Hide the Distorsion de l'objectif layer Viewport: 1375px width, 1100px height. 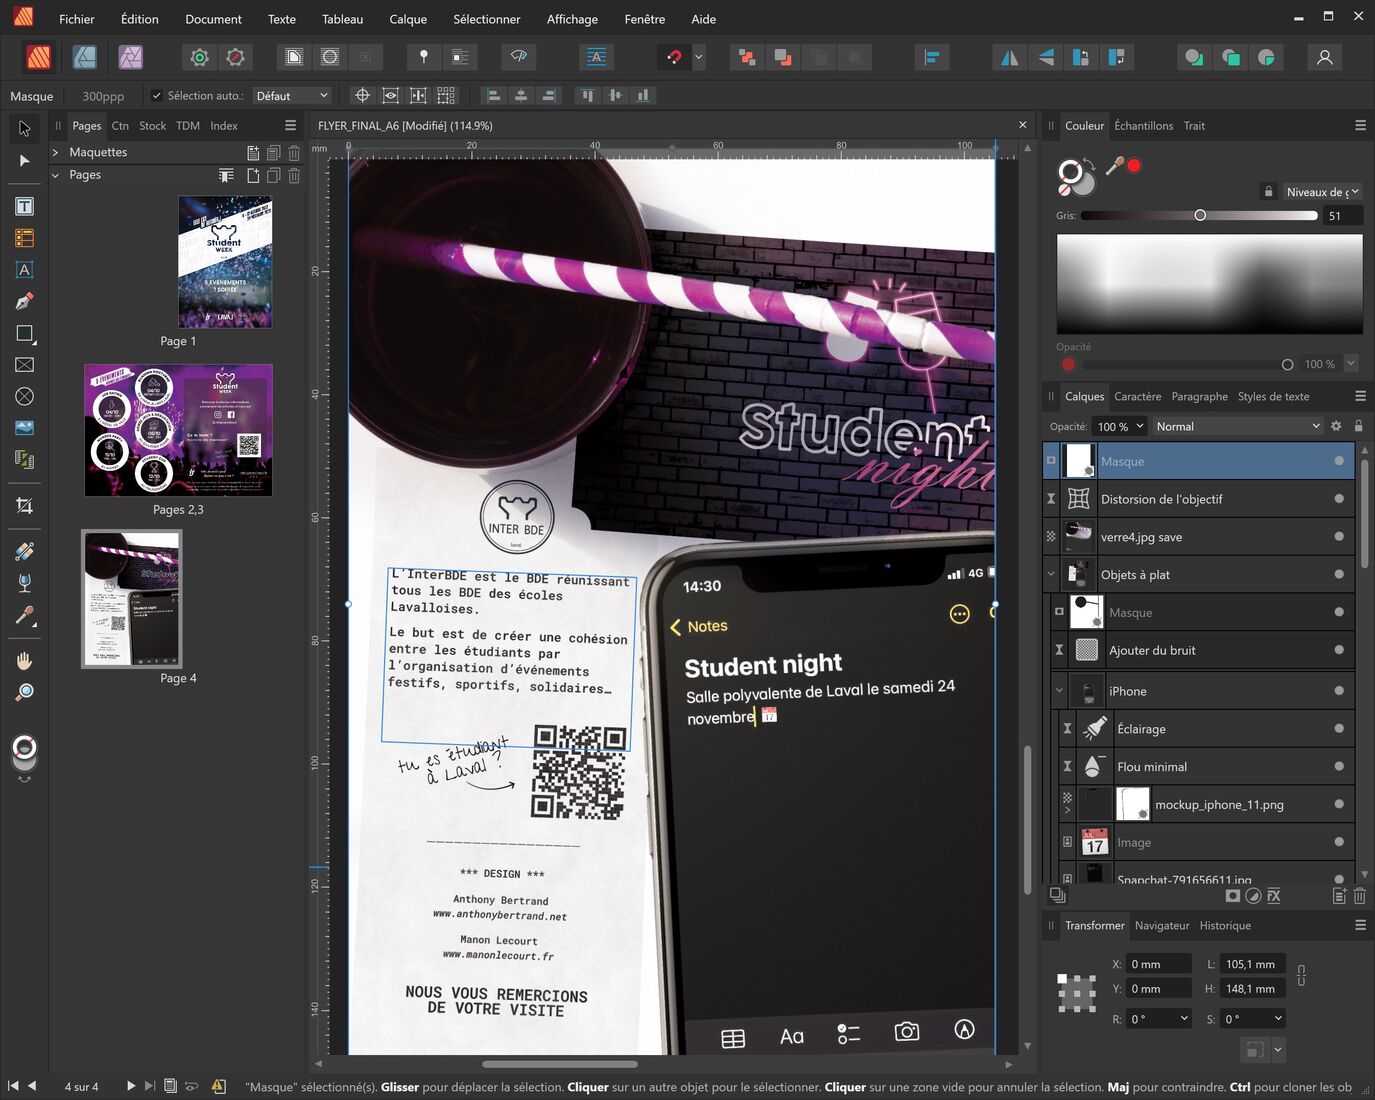(1338, 499)
